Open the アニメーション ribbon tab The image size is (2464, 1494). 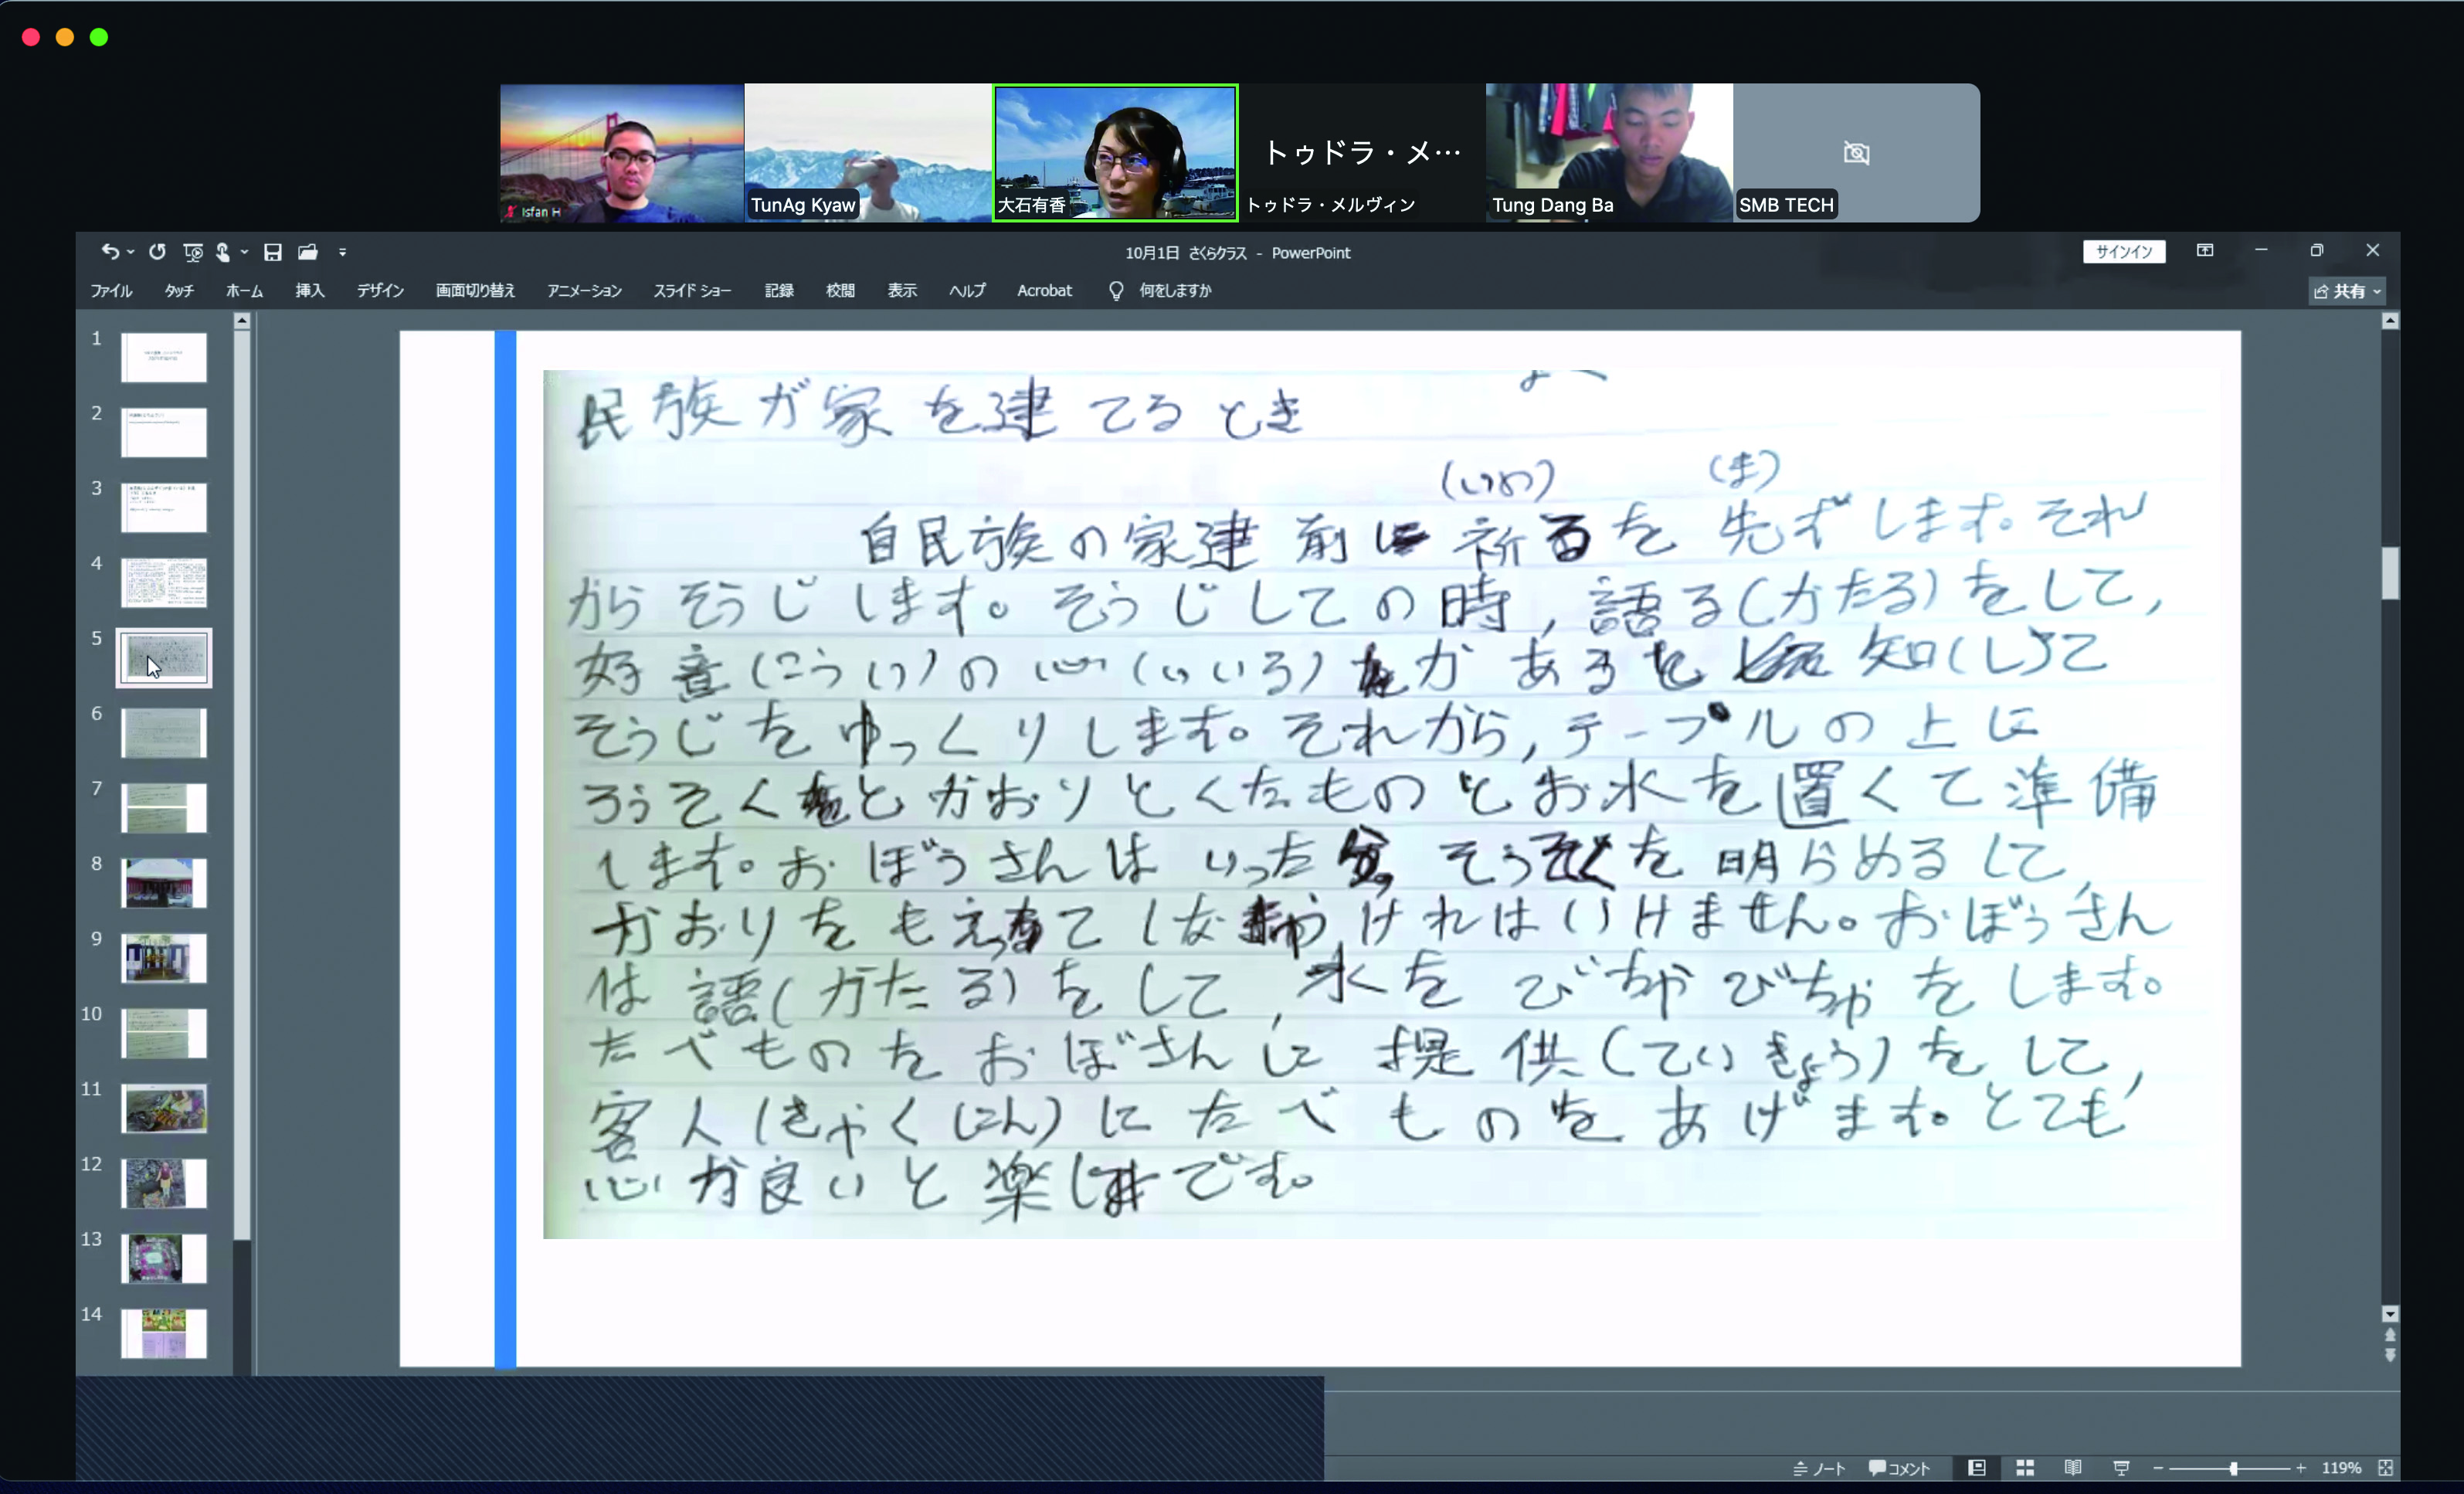(584, 291)
